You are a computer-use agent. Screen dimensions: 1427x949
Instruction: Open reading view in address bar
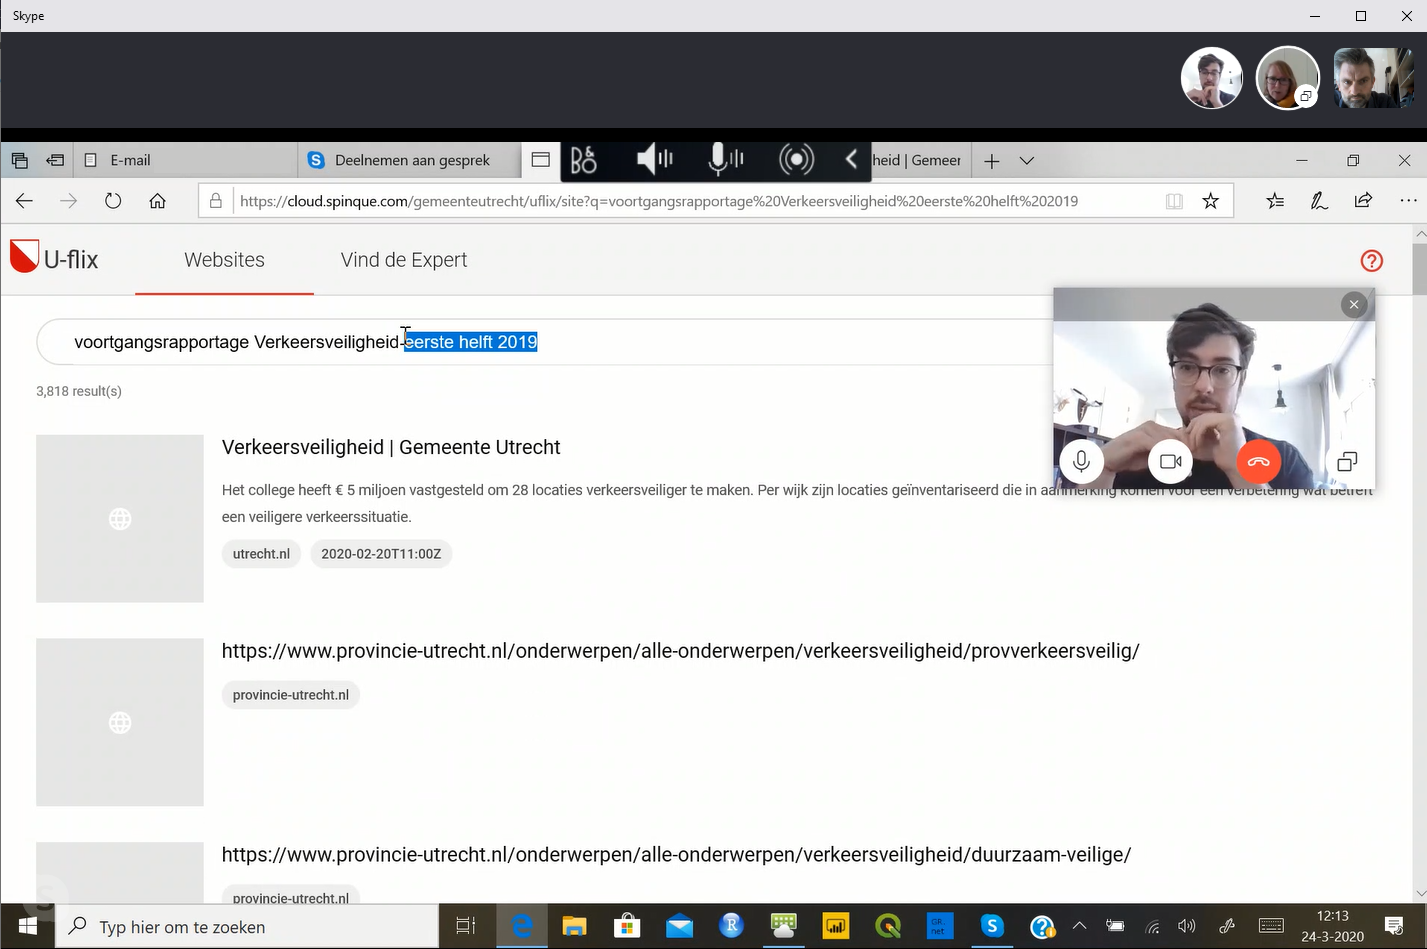point(1174,201)
